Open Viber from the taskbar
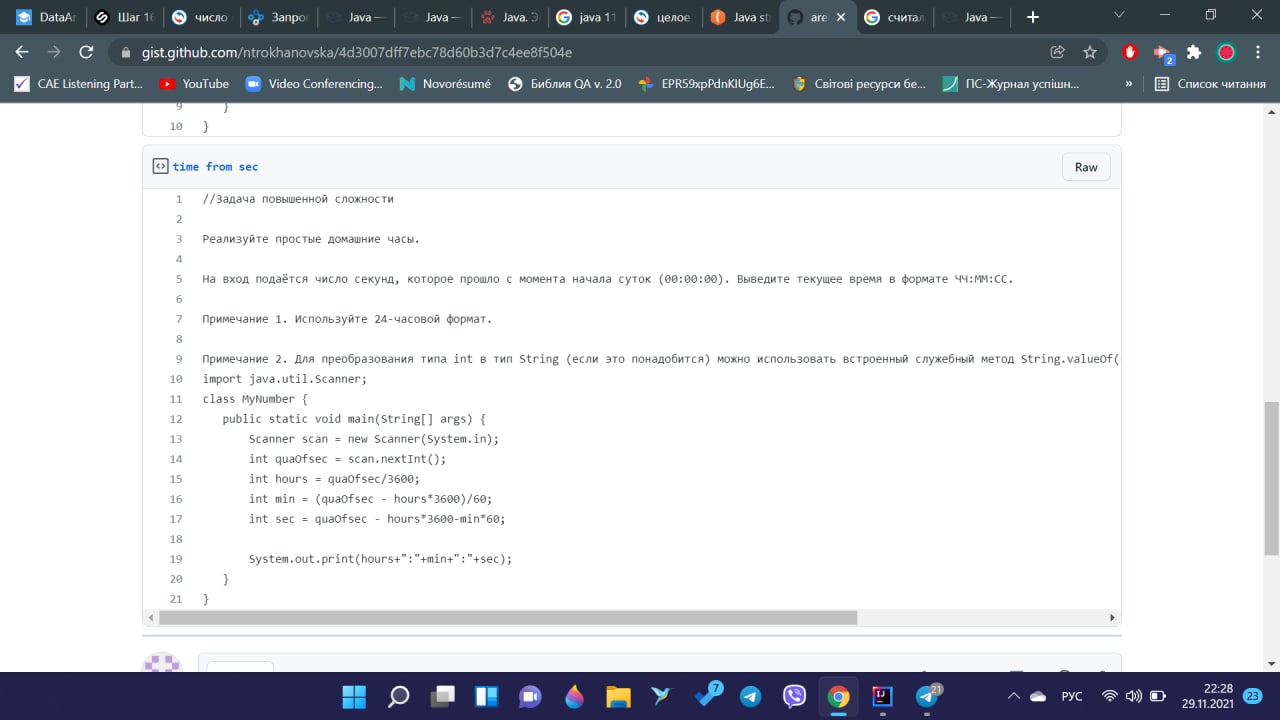Image resolution: width=1280 pixels, height=720 pixels. (794, 696)
